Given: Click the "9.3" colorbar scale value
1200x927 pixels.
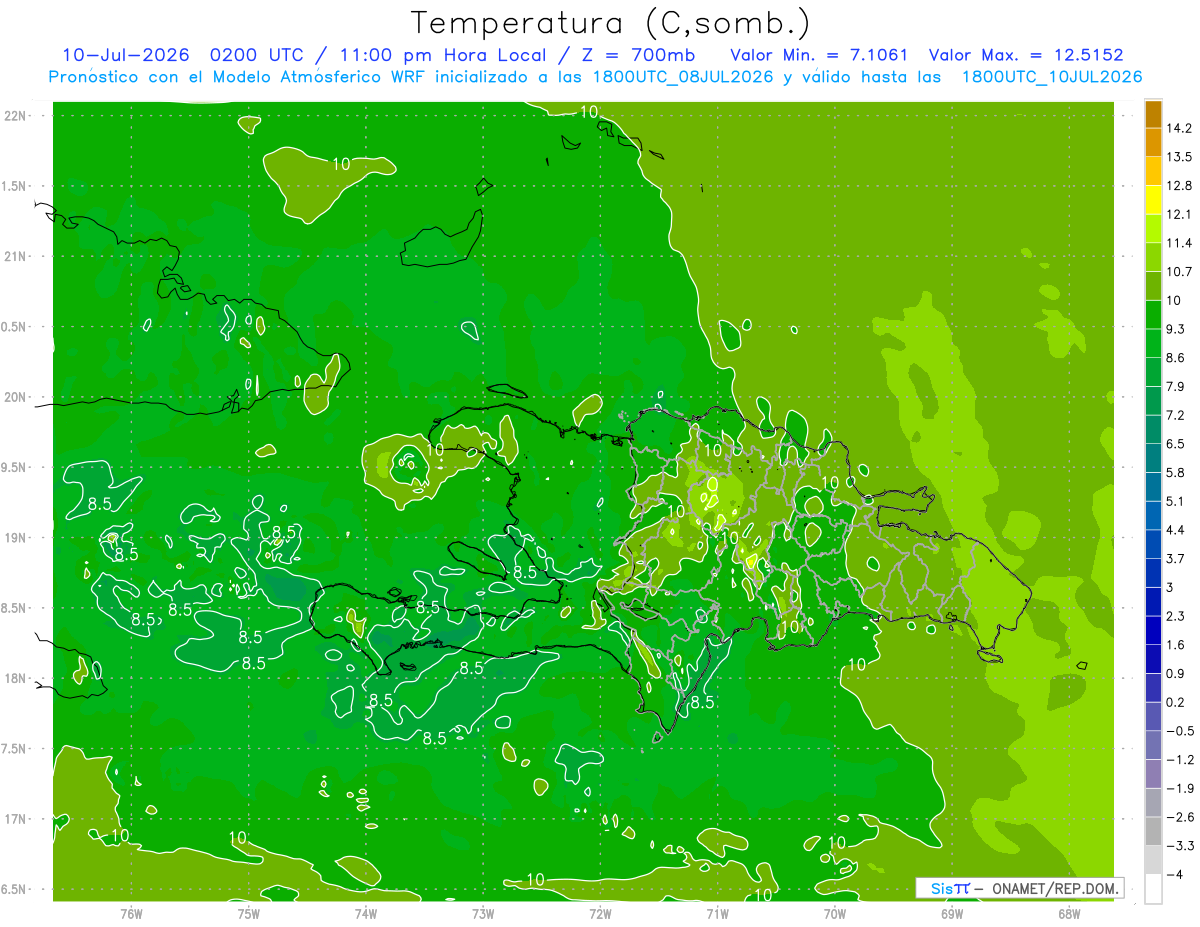Looking at the screenshot, I should point(1177,329).
